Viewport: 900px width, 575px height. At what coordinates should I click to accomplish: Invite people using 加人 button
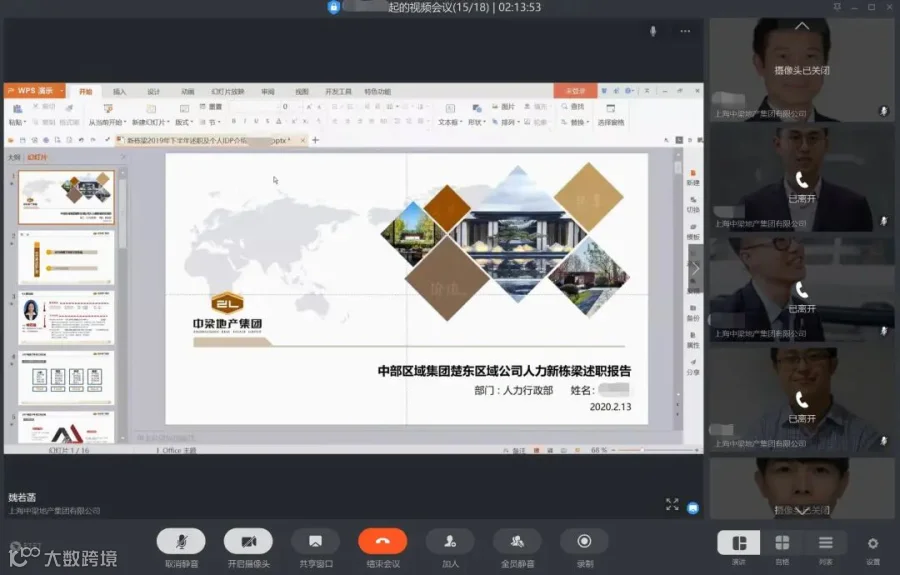click(x=450, y=542)
